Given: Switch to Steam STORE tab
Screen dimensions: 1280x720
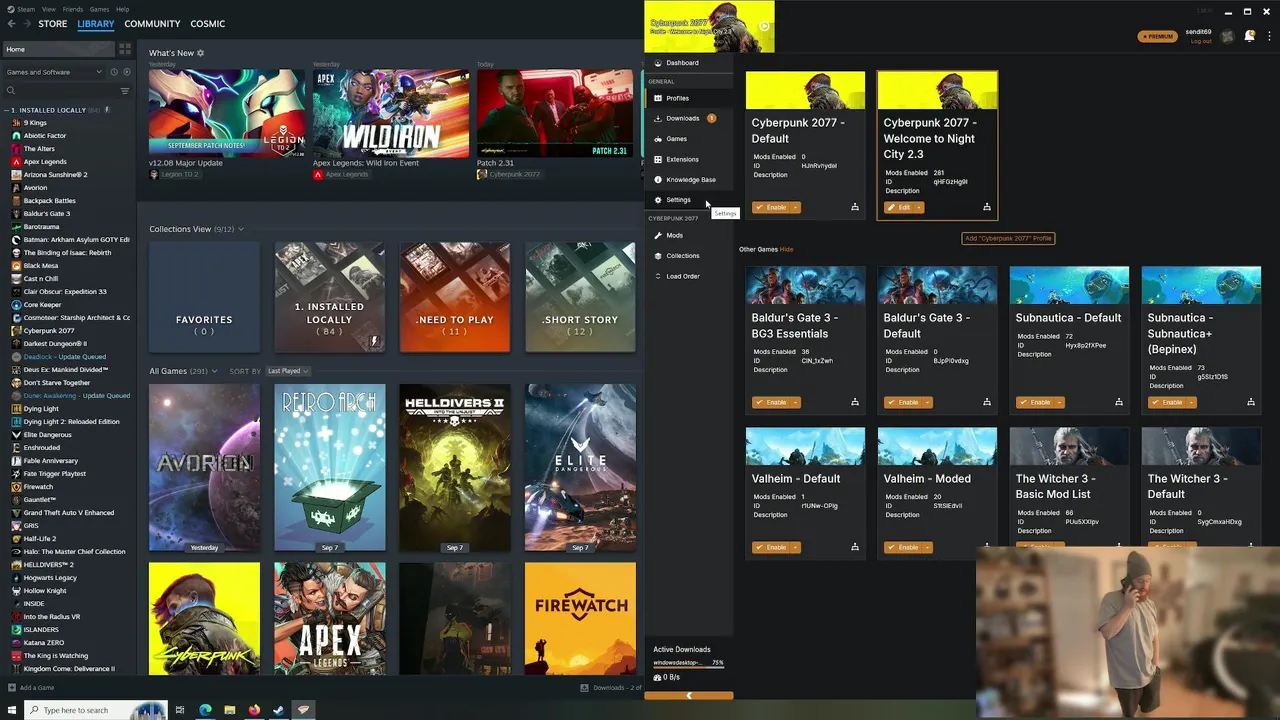Looking at the screenshot, I should tap(53, 24).
